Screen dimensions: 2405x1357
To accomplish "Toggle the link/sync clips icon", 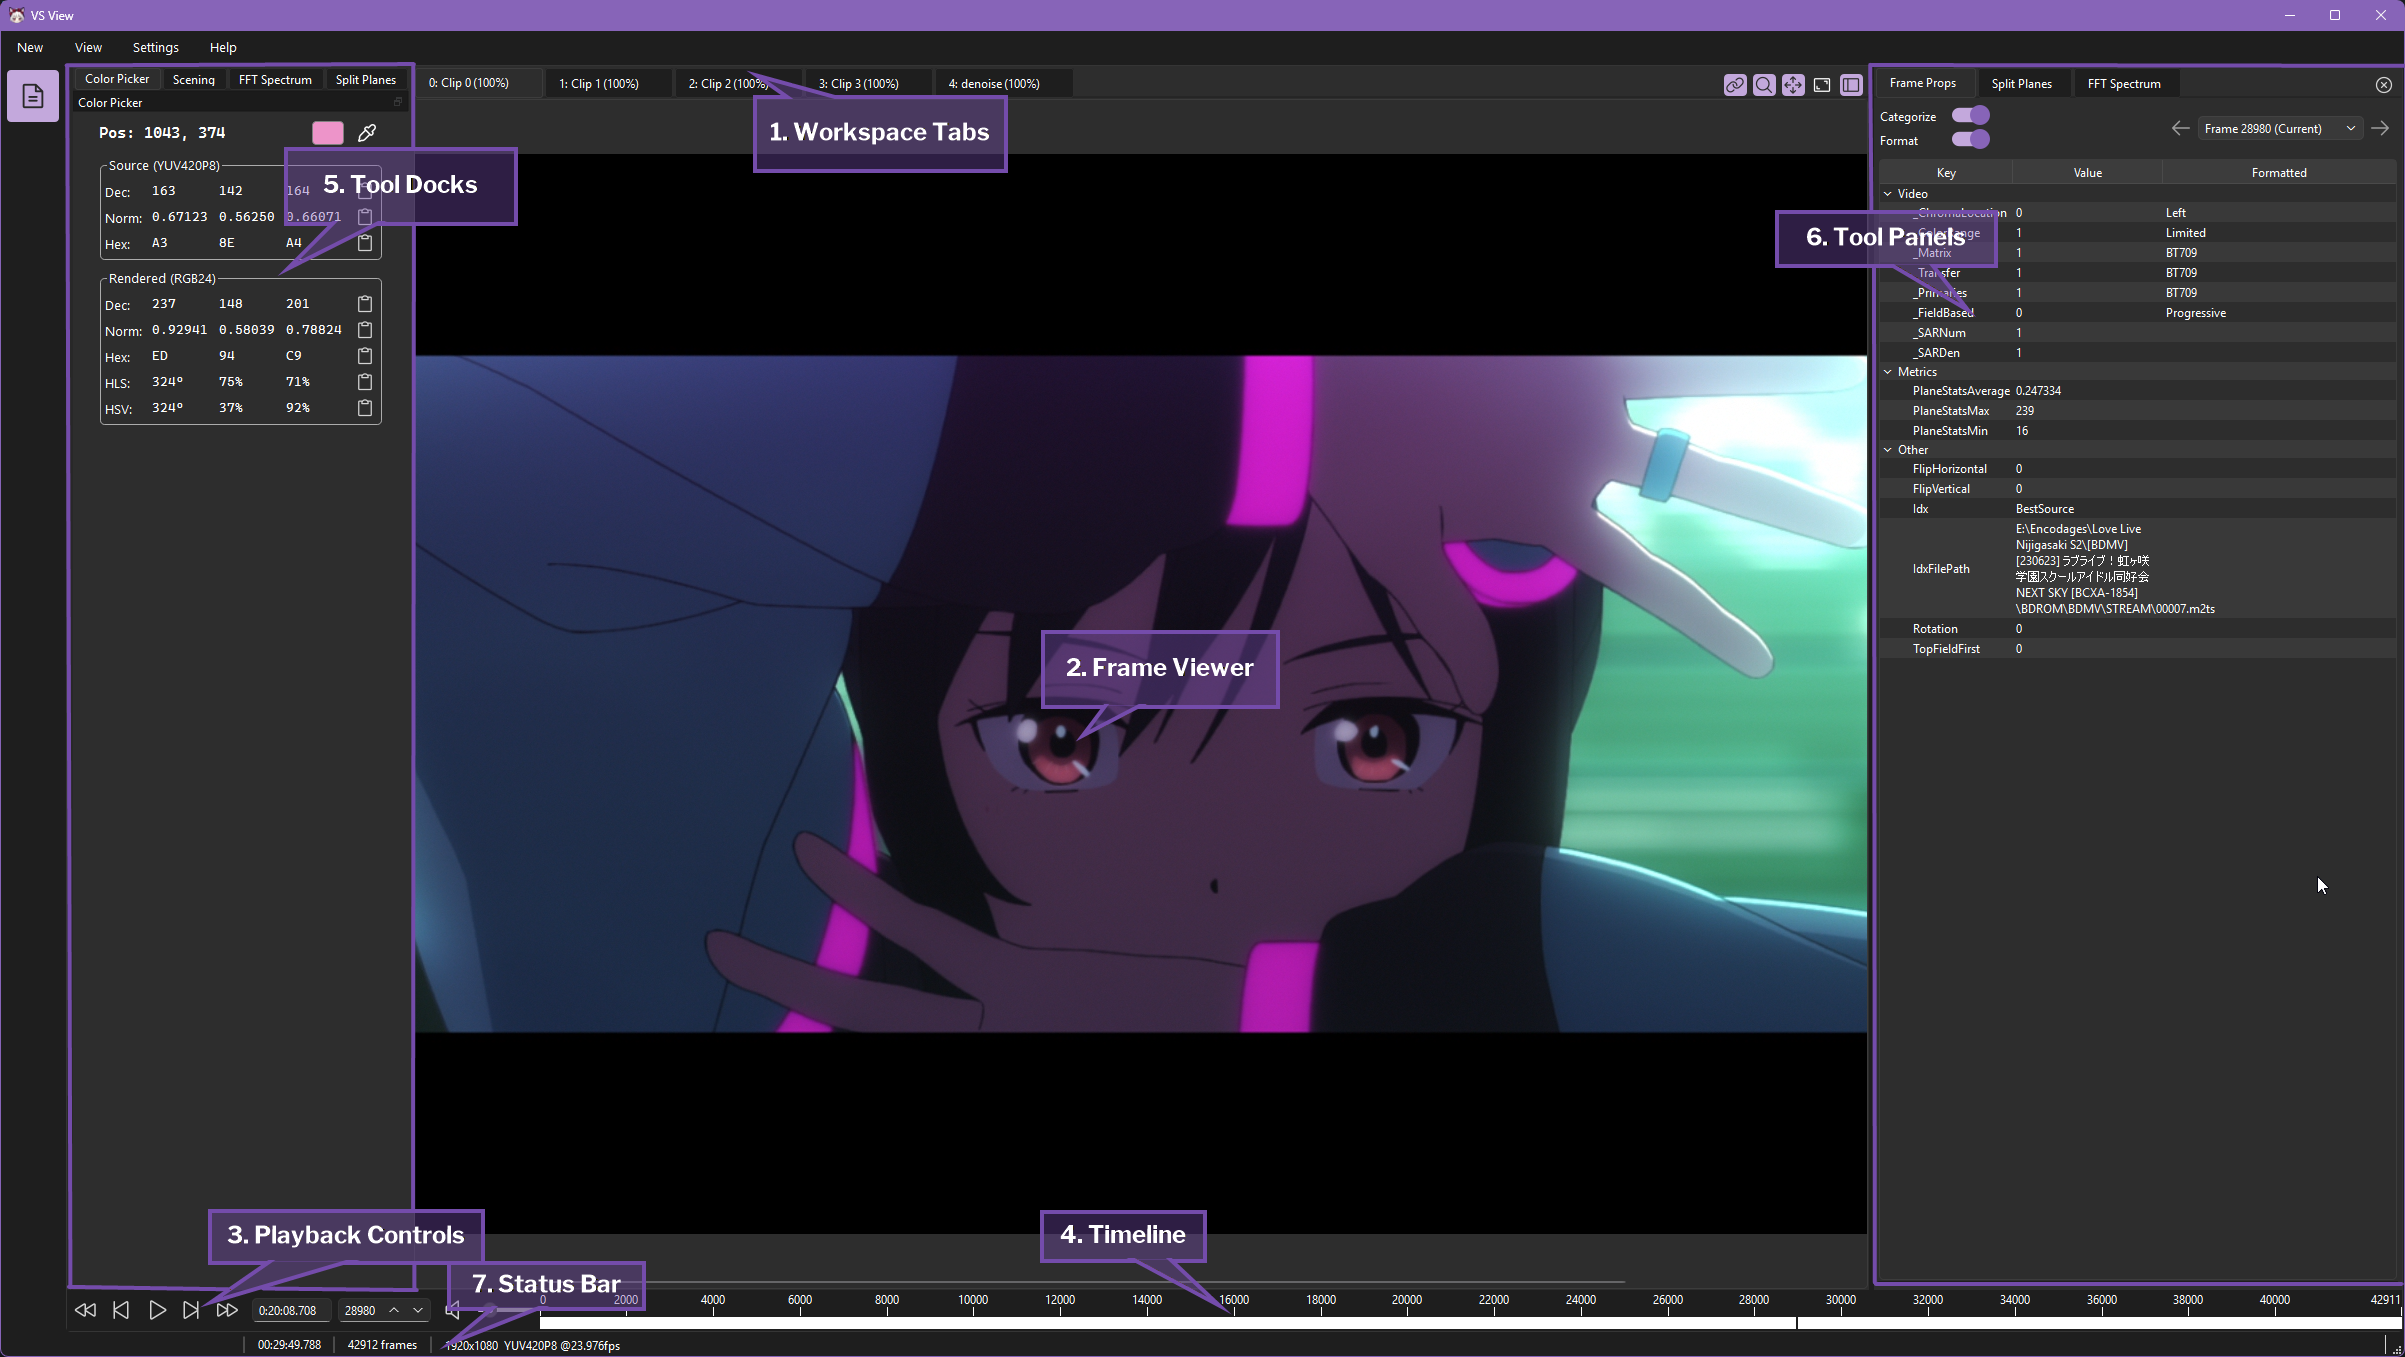I will tap(1735, 85).
